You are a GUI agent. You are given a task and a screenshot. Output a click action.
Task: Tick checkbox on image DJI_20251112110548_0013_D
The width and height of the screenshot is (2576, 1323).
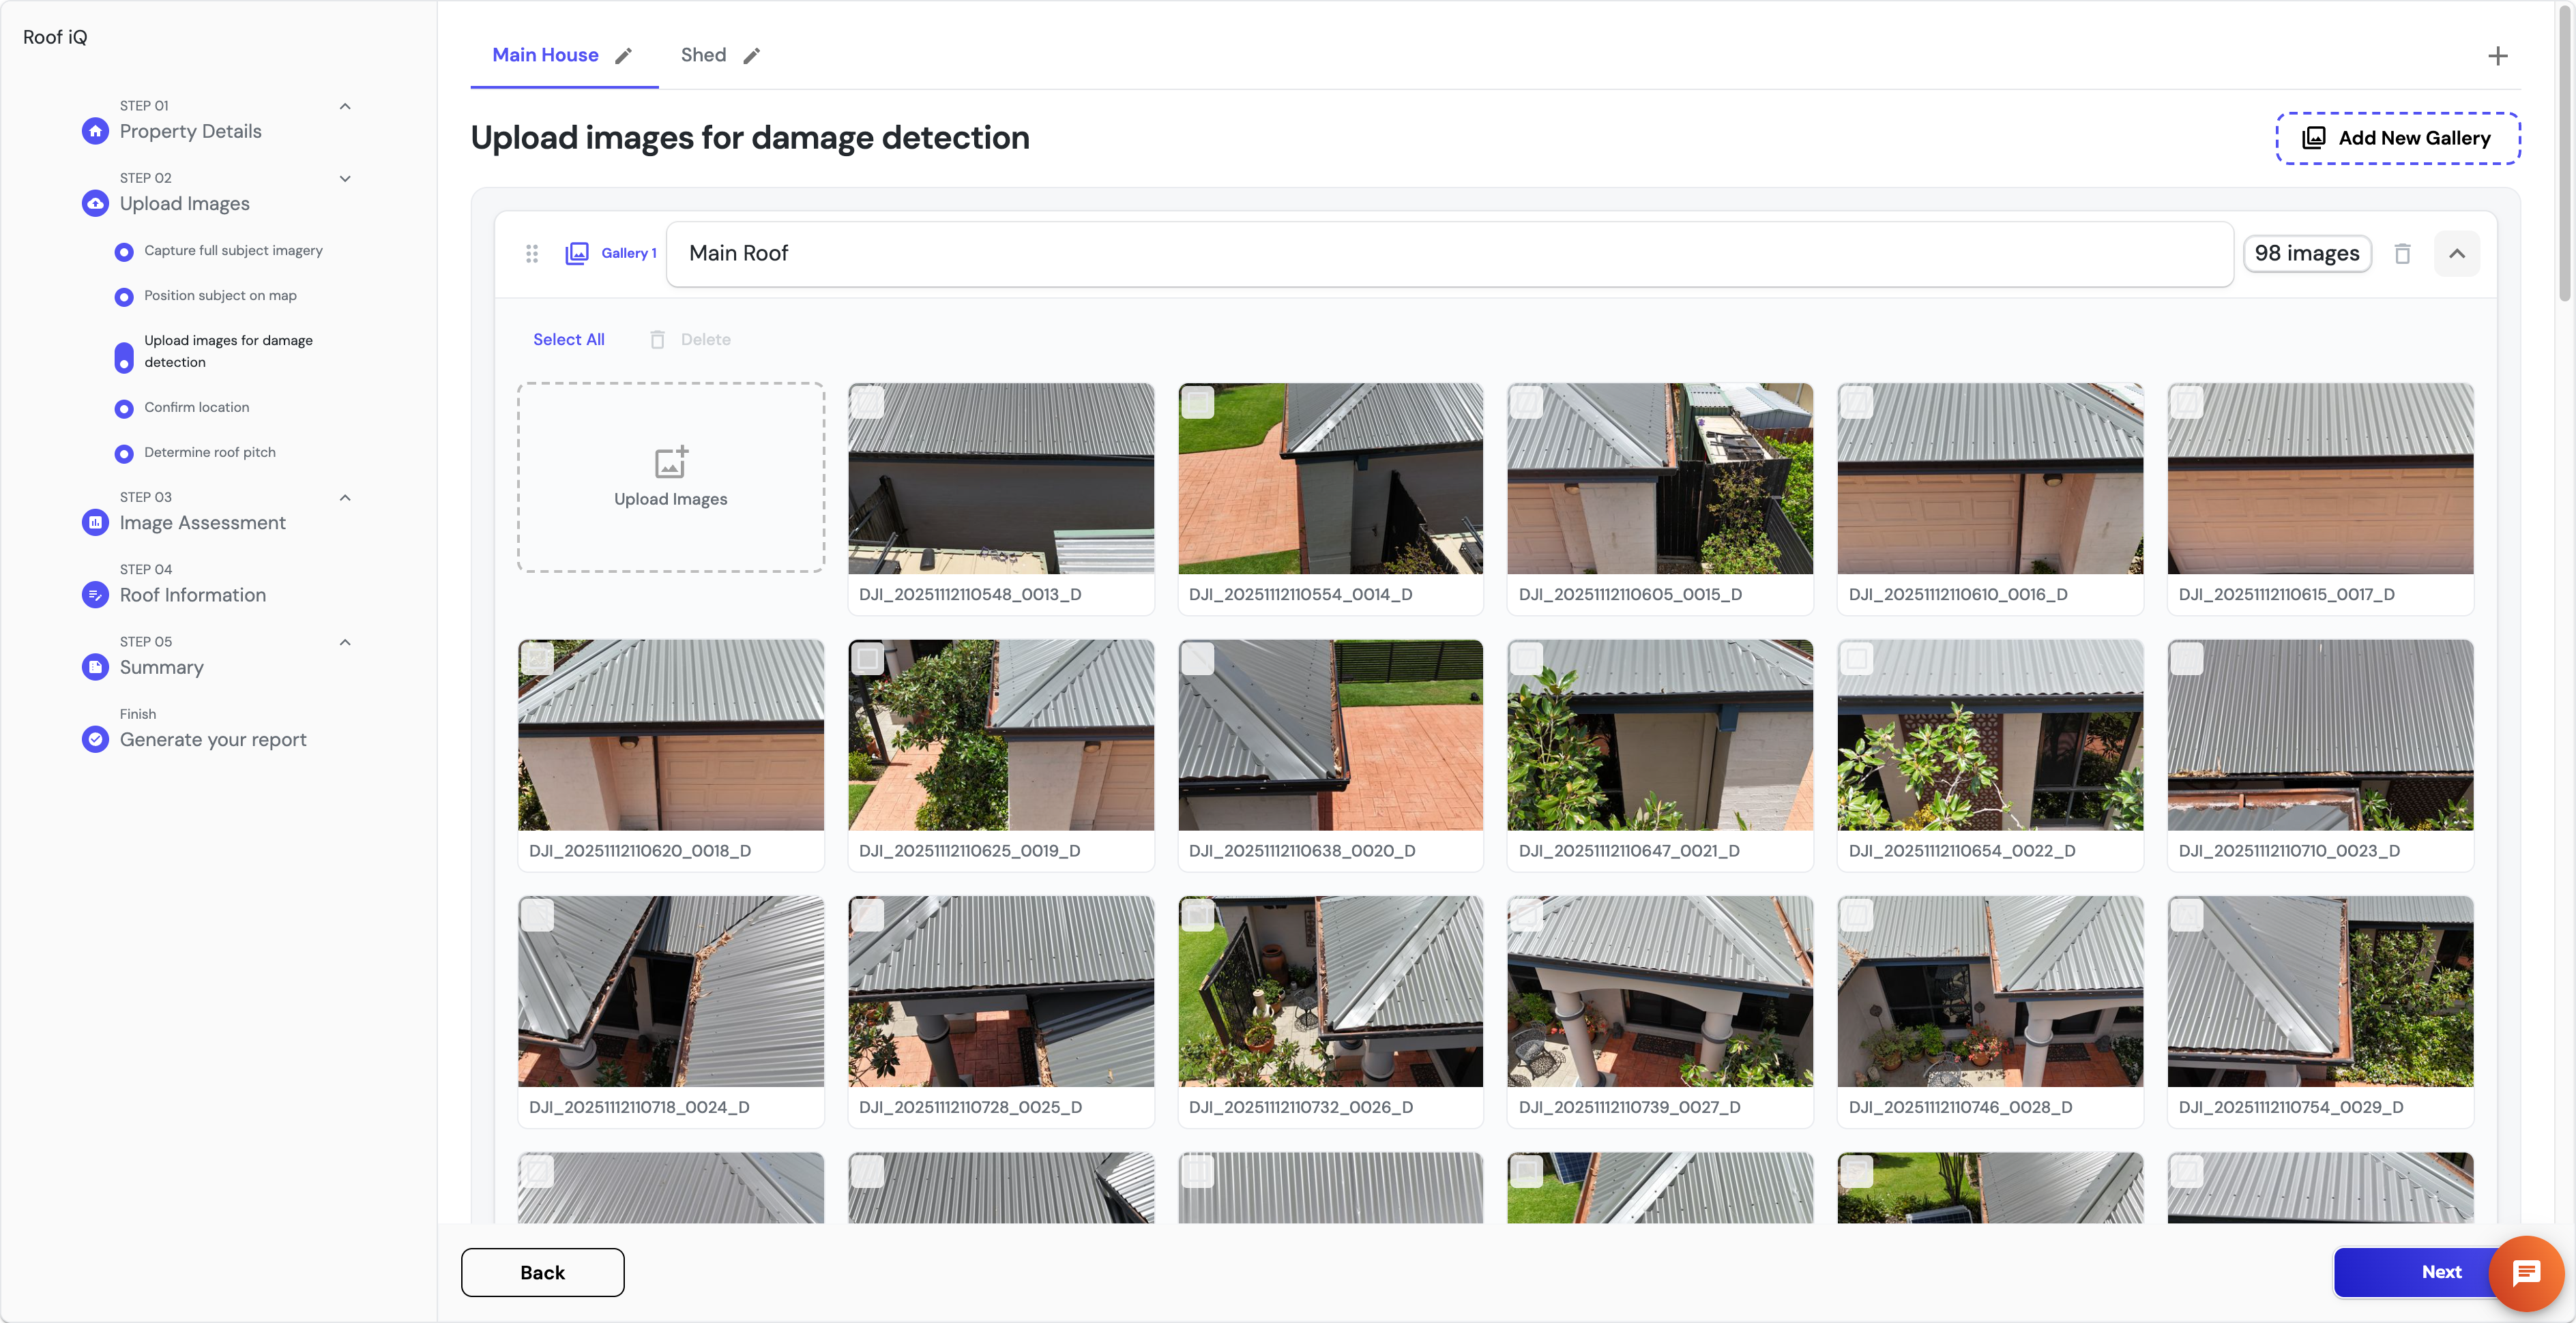pyautogui.click(x=867, y=402)
